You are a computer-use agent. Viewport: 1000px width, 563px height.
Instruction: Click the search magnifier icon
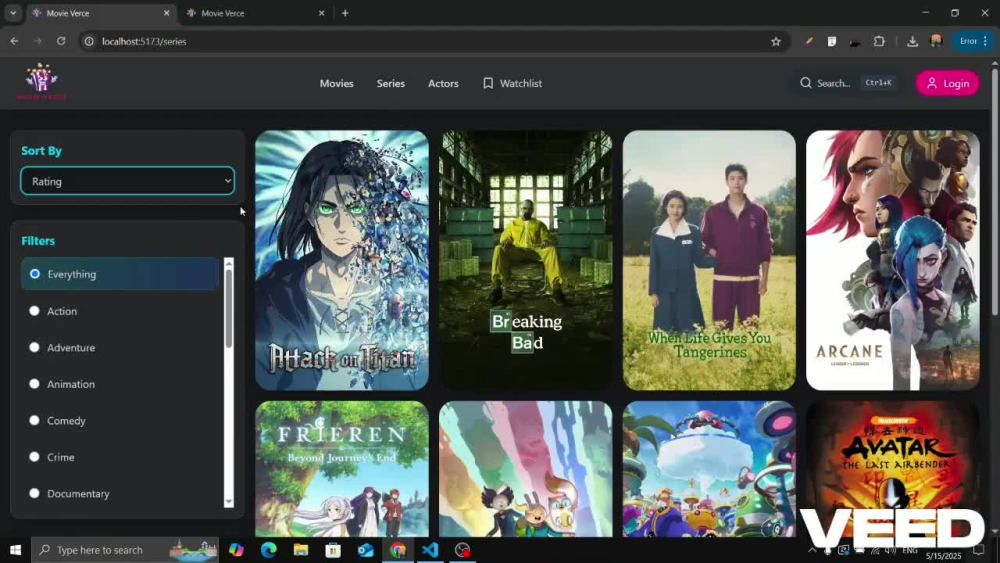(805, 83)
